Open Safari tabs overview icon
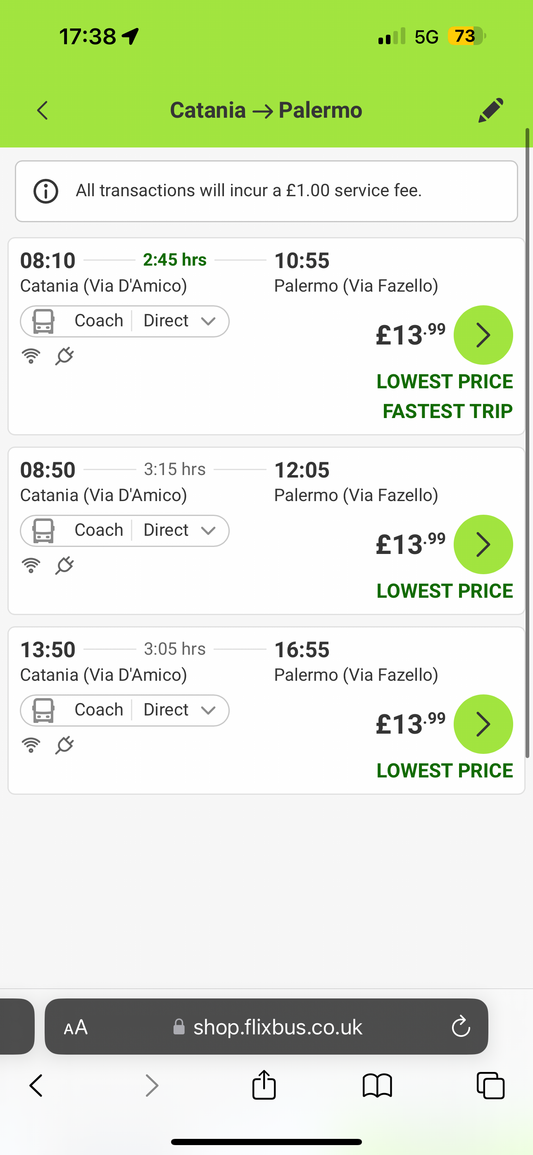This screenshot has height=1155, width=533. 490,1086
